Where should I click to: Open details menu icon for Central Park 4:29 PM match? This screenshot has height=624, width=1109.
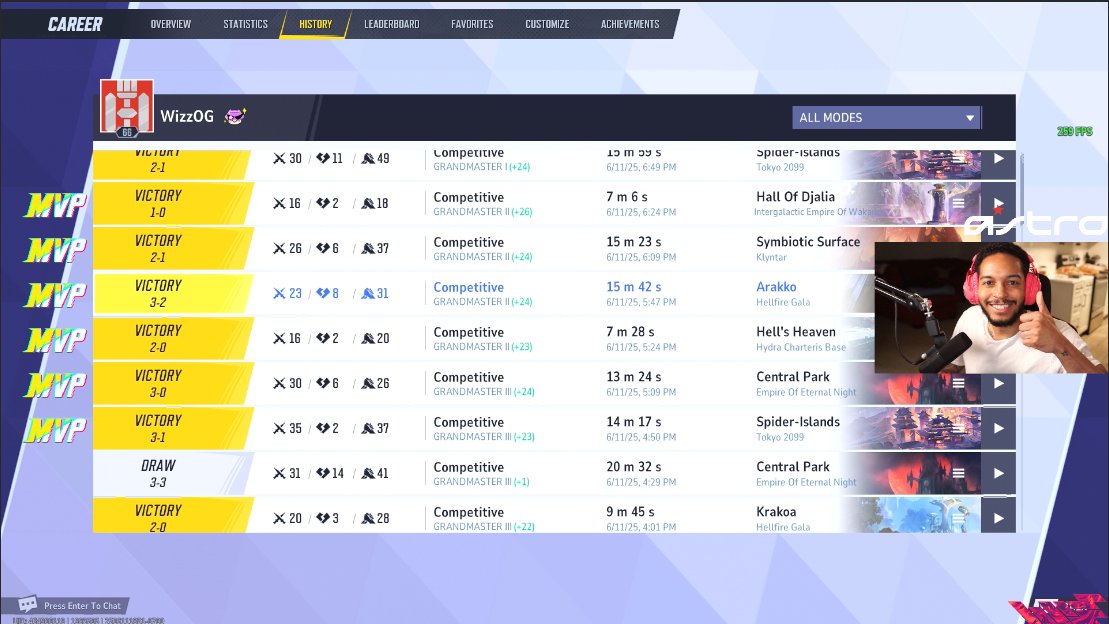point(958,473)
